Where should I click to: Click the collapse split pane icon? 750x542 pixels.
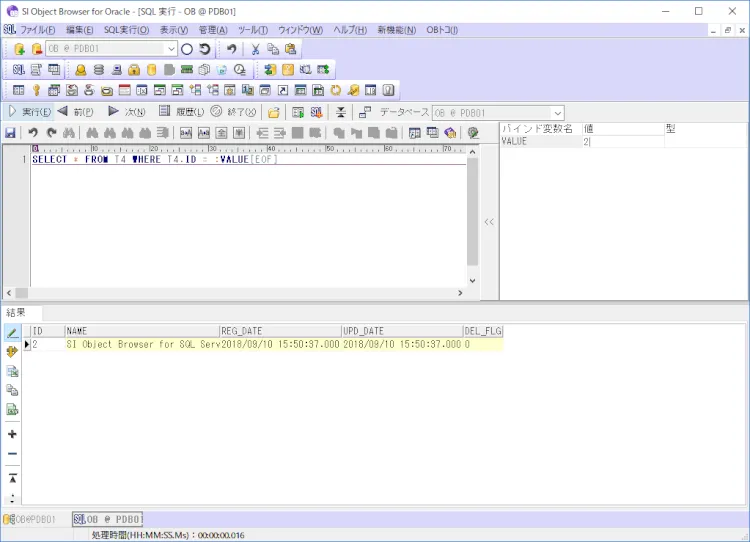coord(341,112)
